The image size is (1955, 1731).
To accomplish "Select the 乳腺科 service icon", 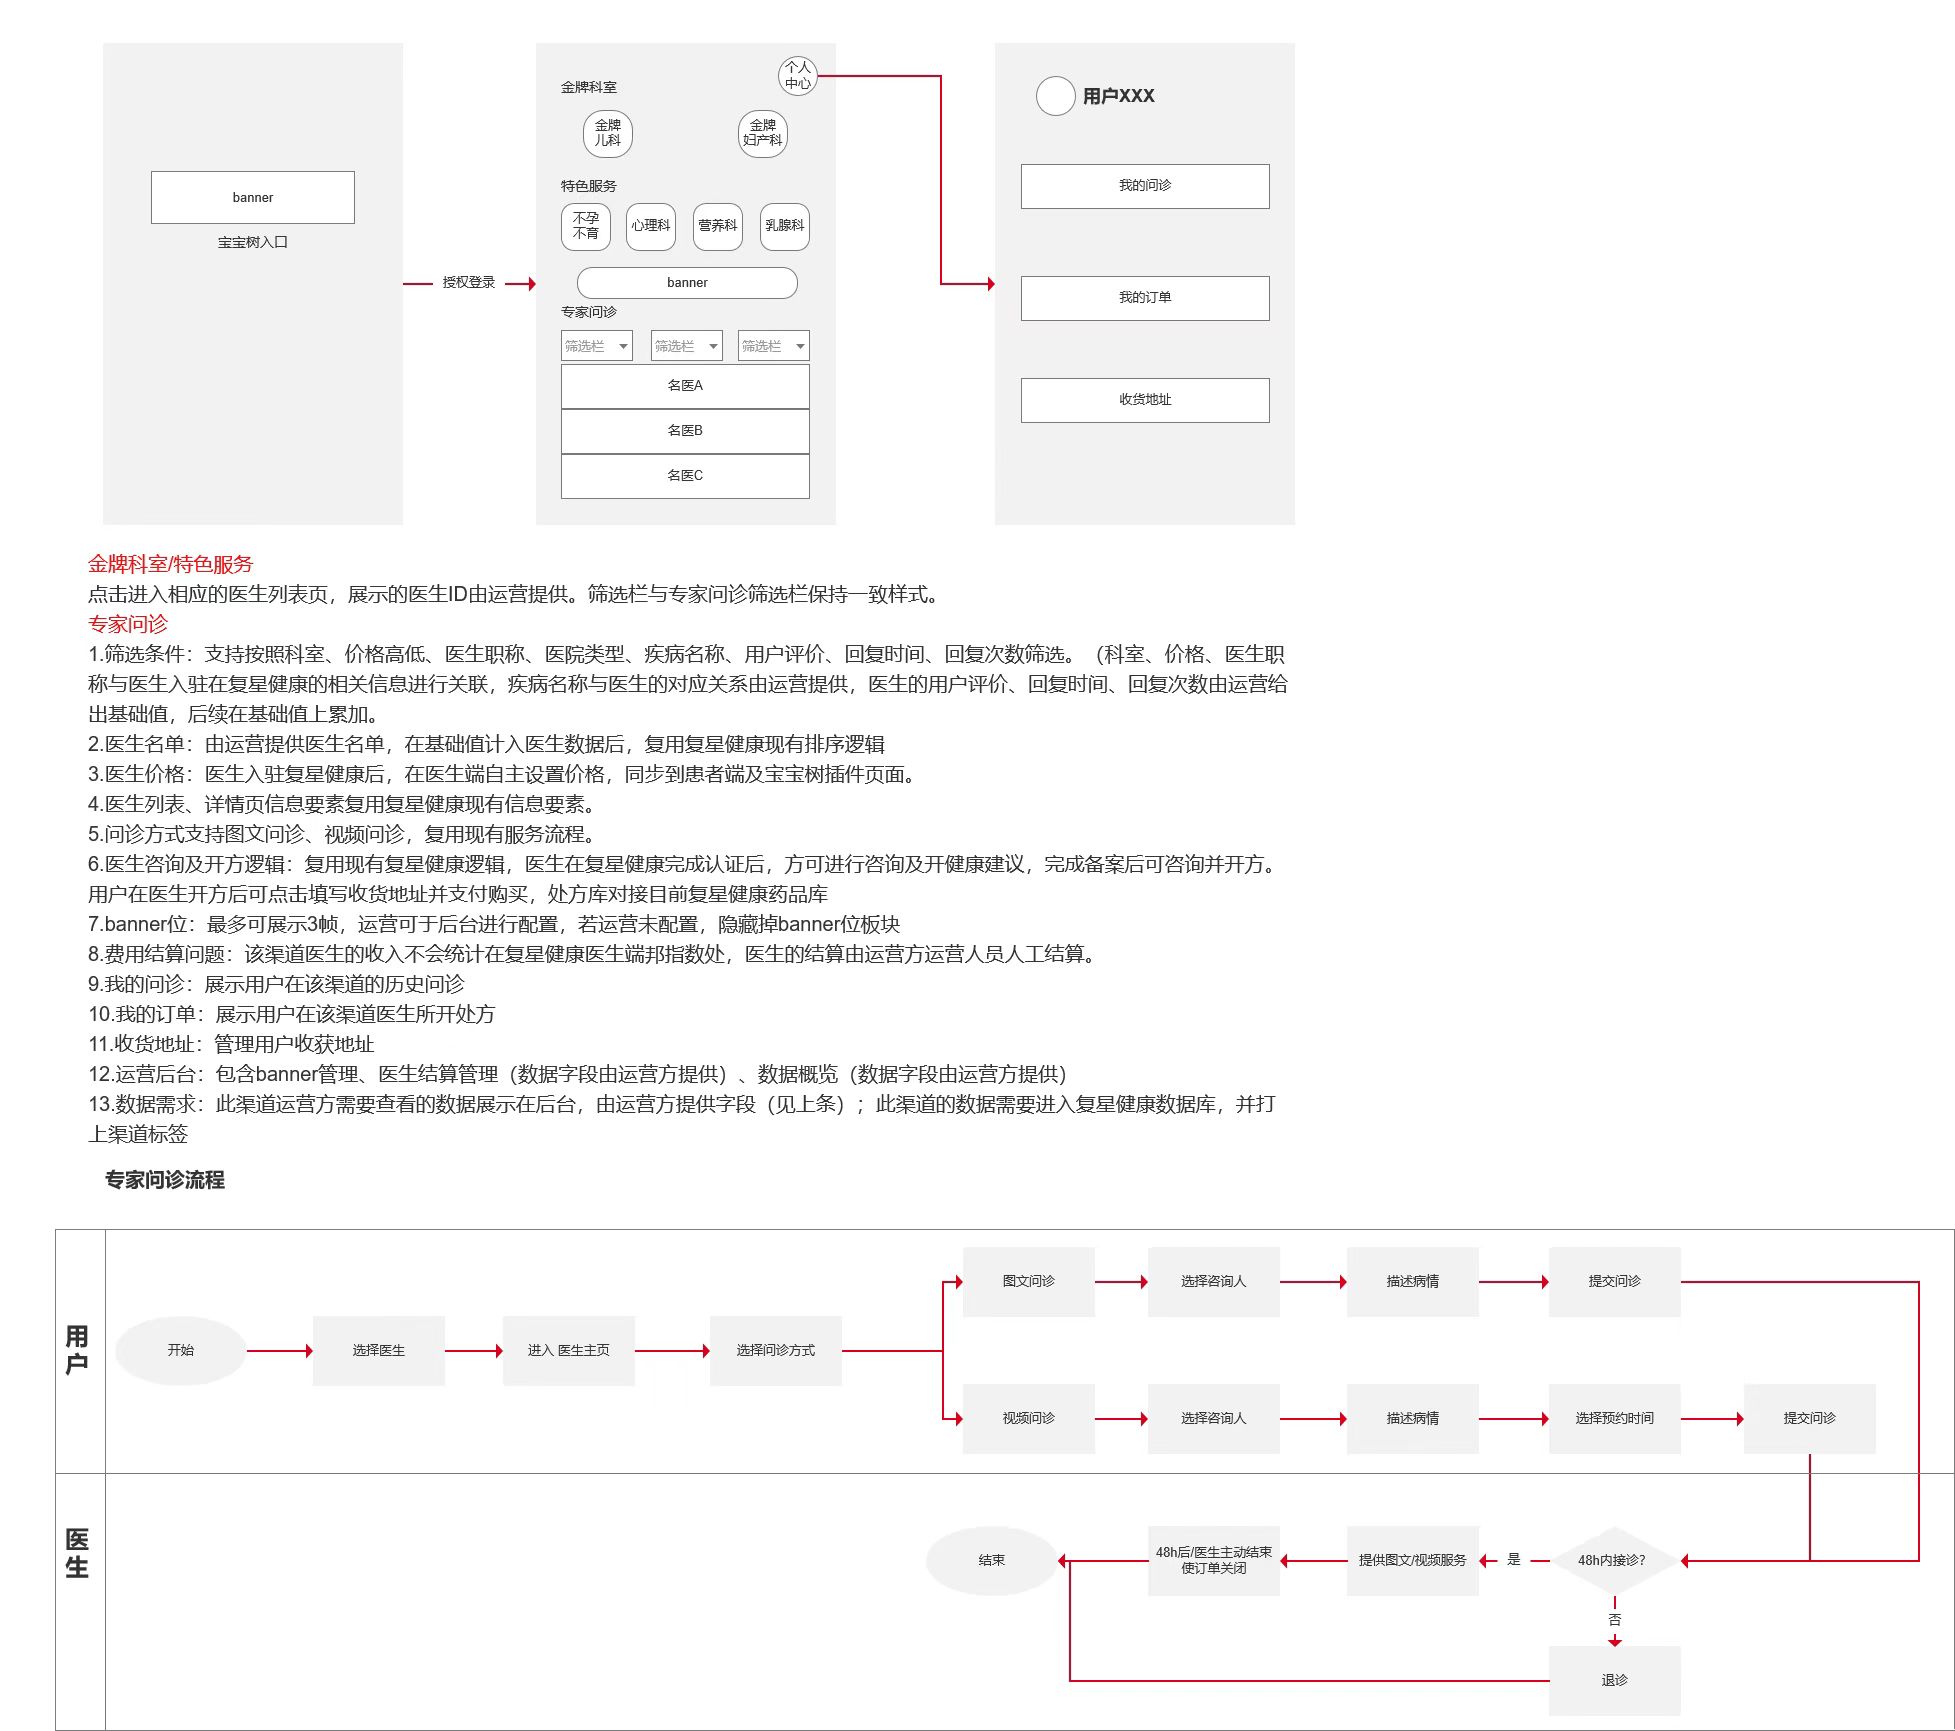I will 784,226.
